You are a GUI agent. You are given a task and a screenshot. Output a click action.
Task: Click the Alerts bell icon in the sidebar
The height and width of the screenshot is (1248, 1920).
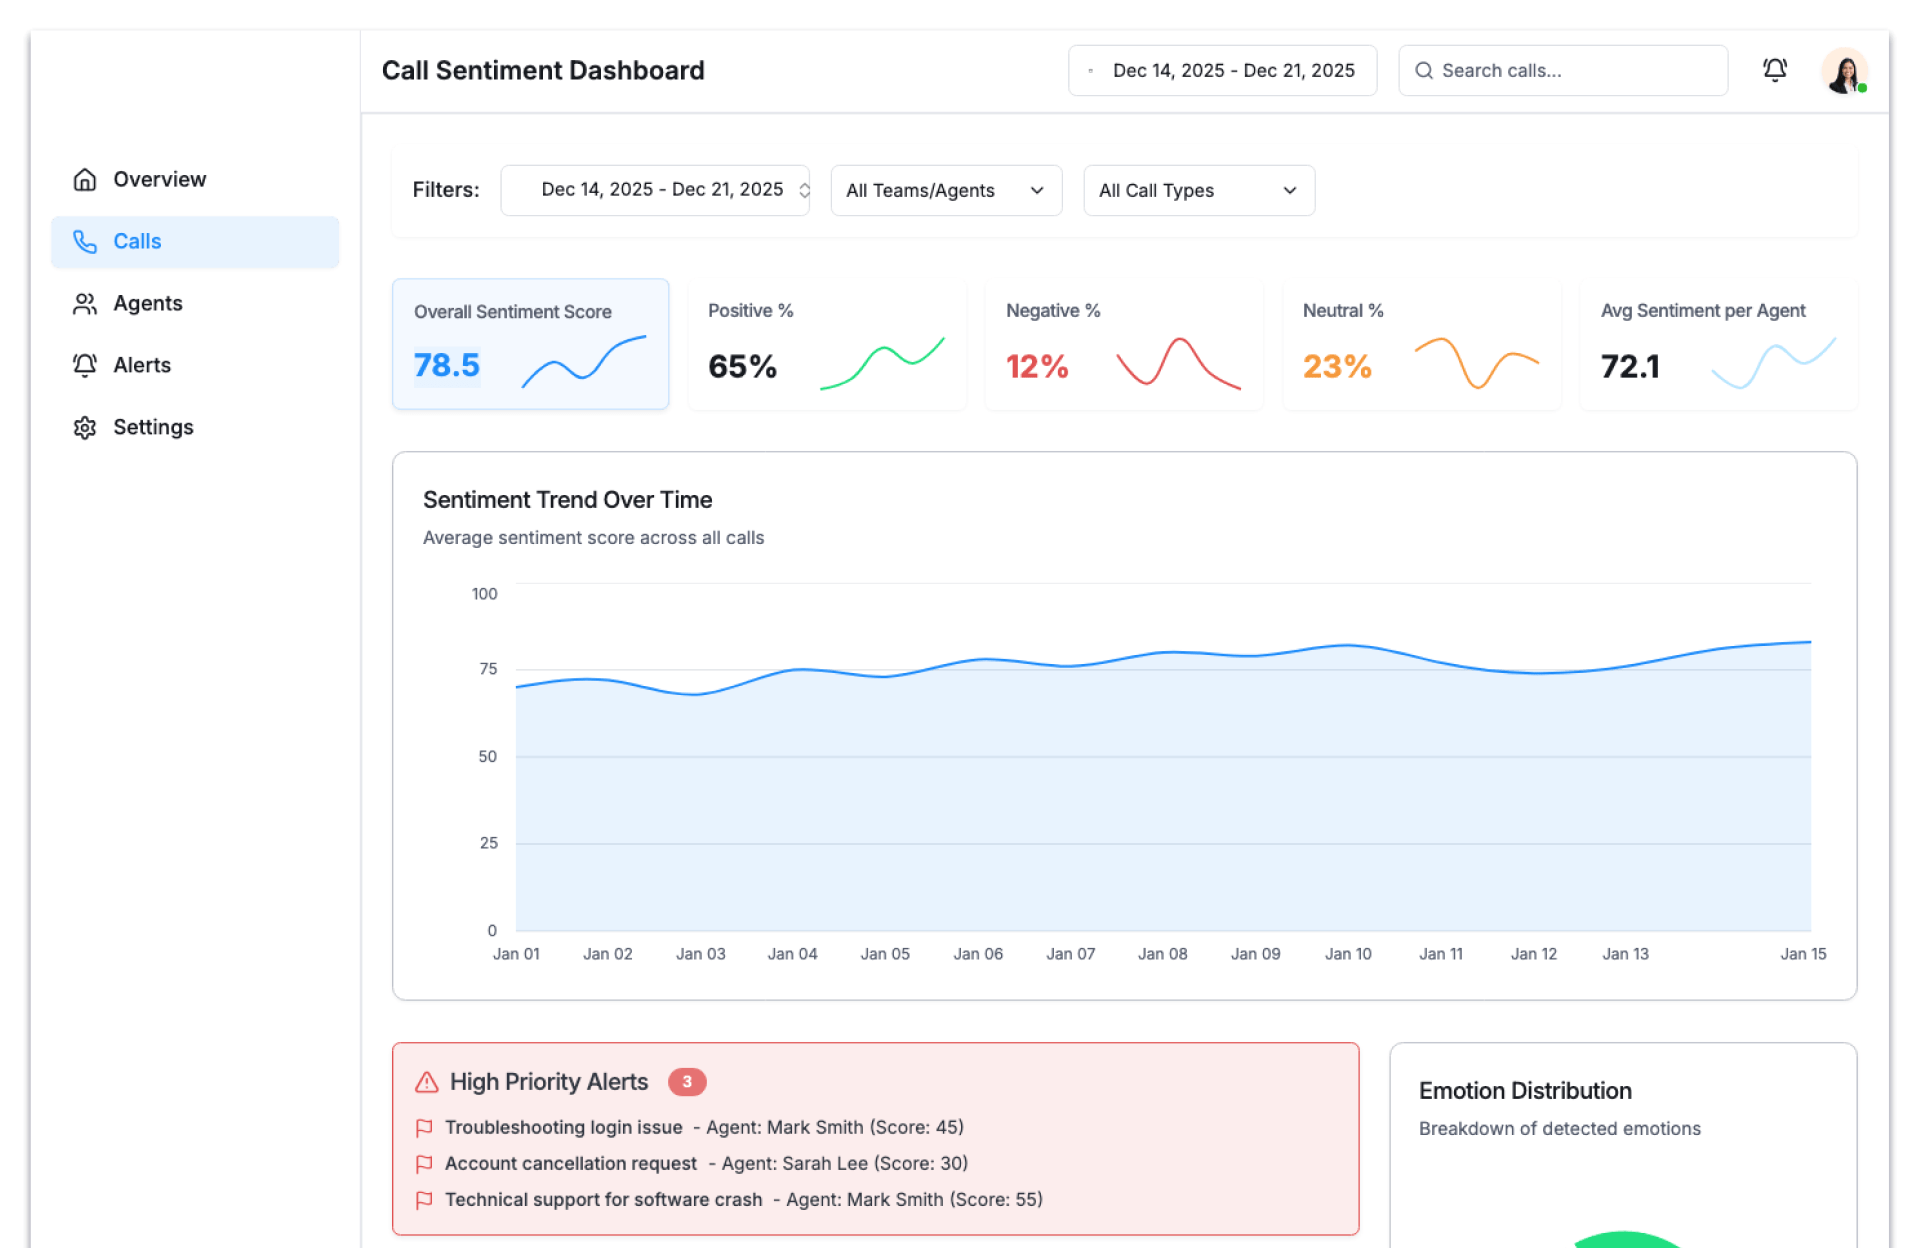85,365
